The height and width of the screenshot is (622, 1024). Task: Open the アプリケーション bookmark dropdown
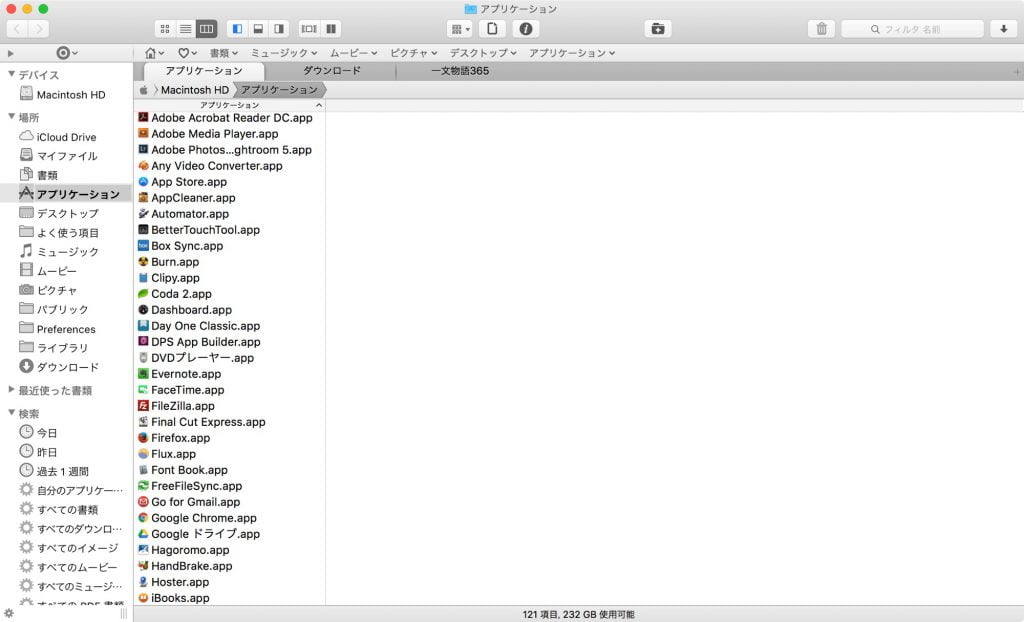coord(572,53)
